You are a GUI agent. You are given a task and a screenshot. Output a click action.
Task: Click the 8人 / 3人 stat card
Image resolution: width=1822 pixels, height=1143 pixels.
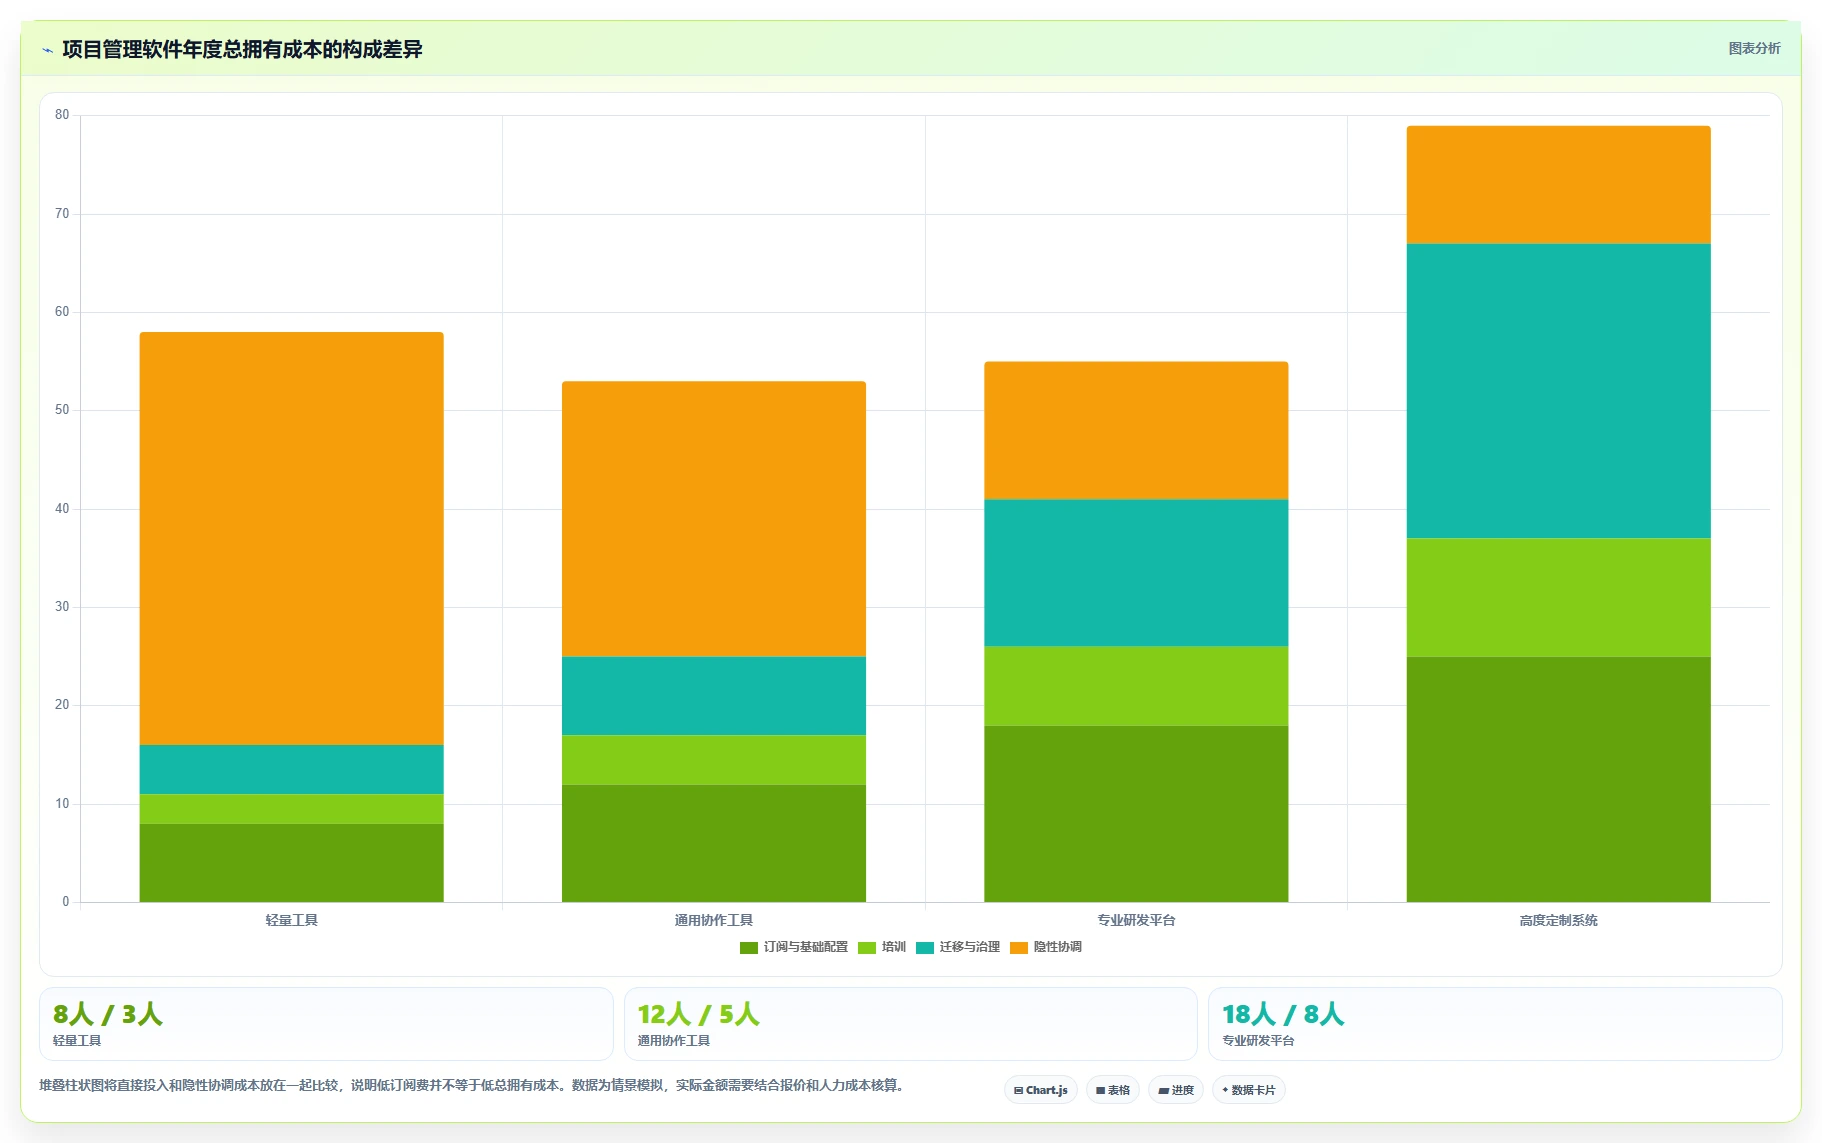pos(326,1024)
